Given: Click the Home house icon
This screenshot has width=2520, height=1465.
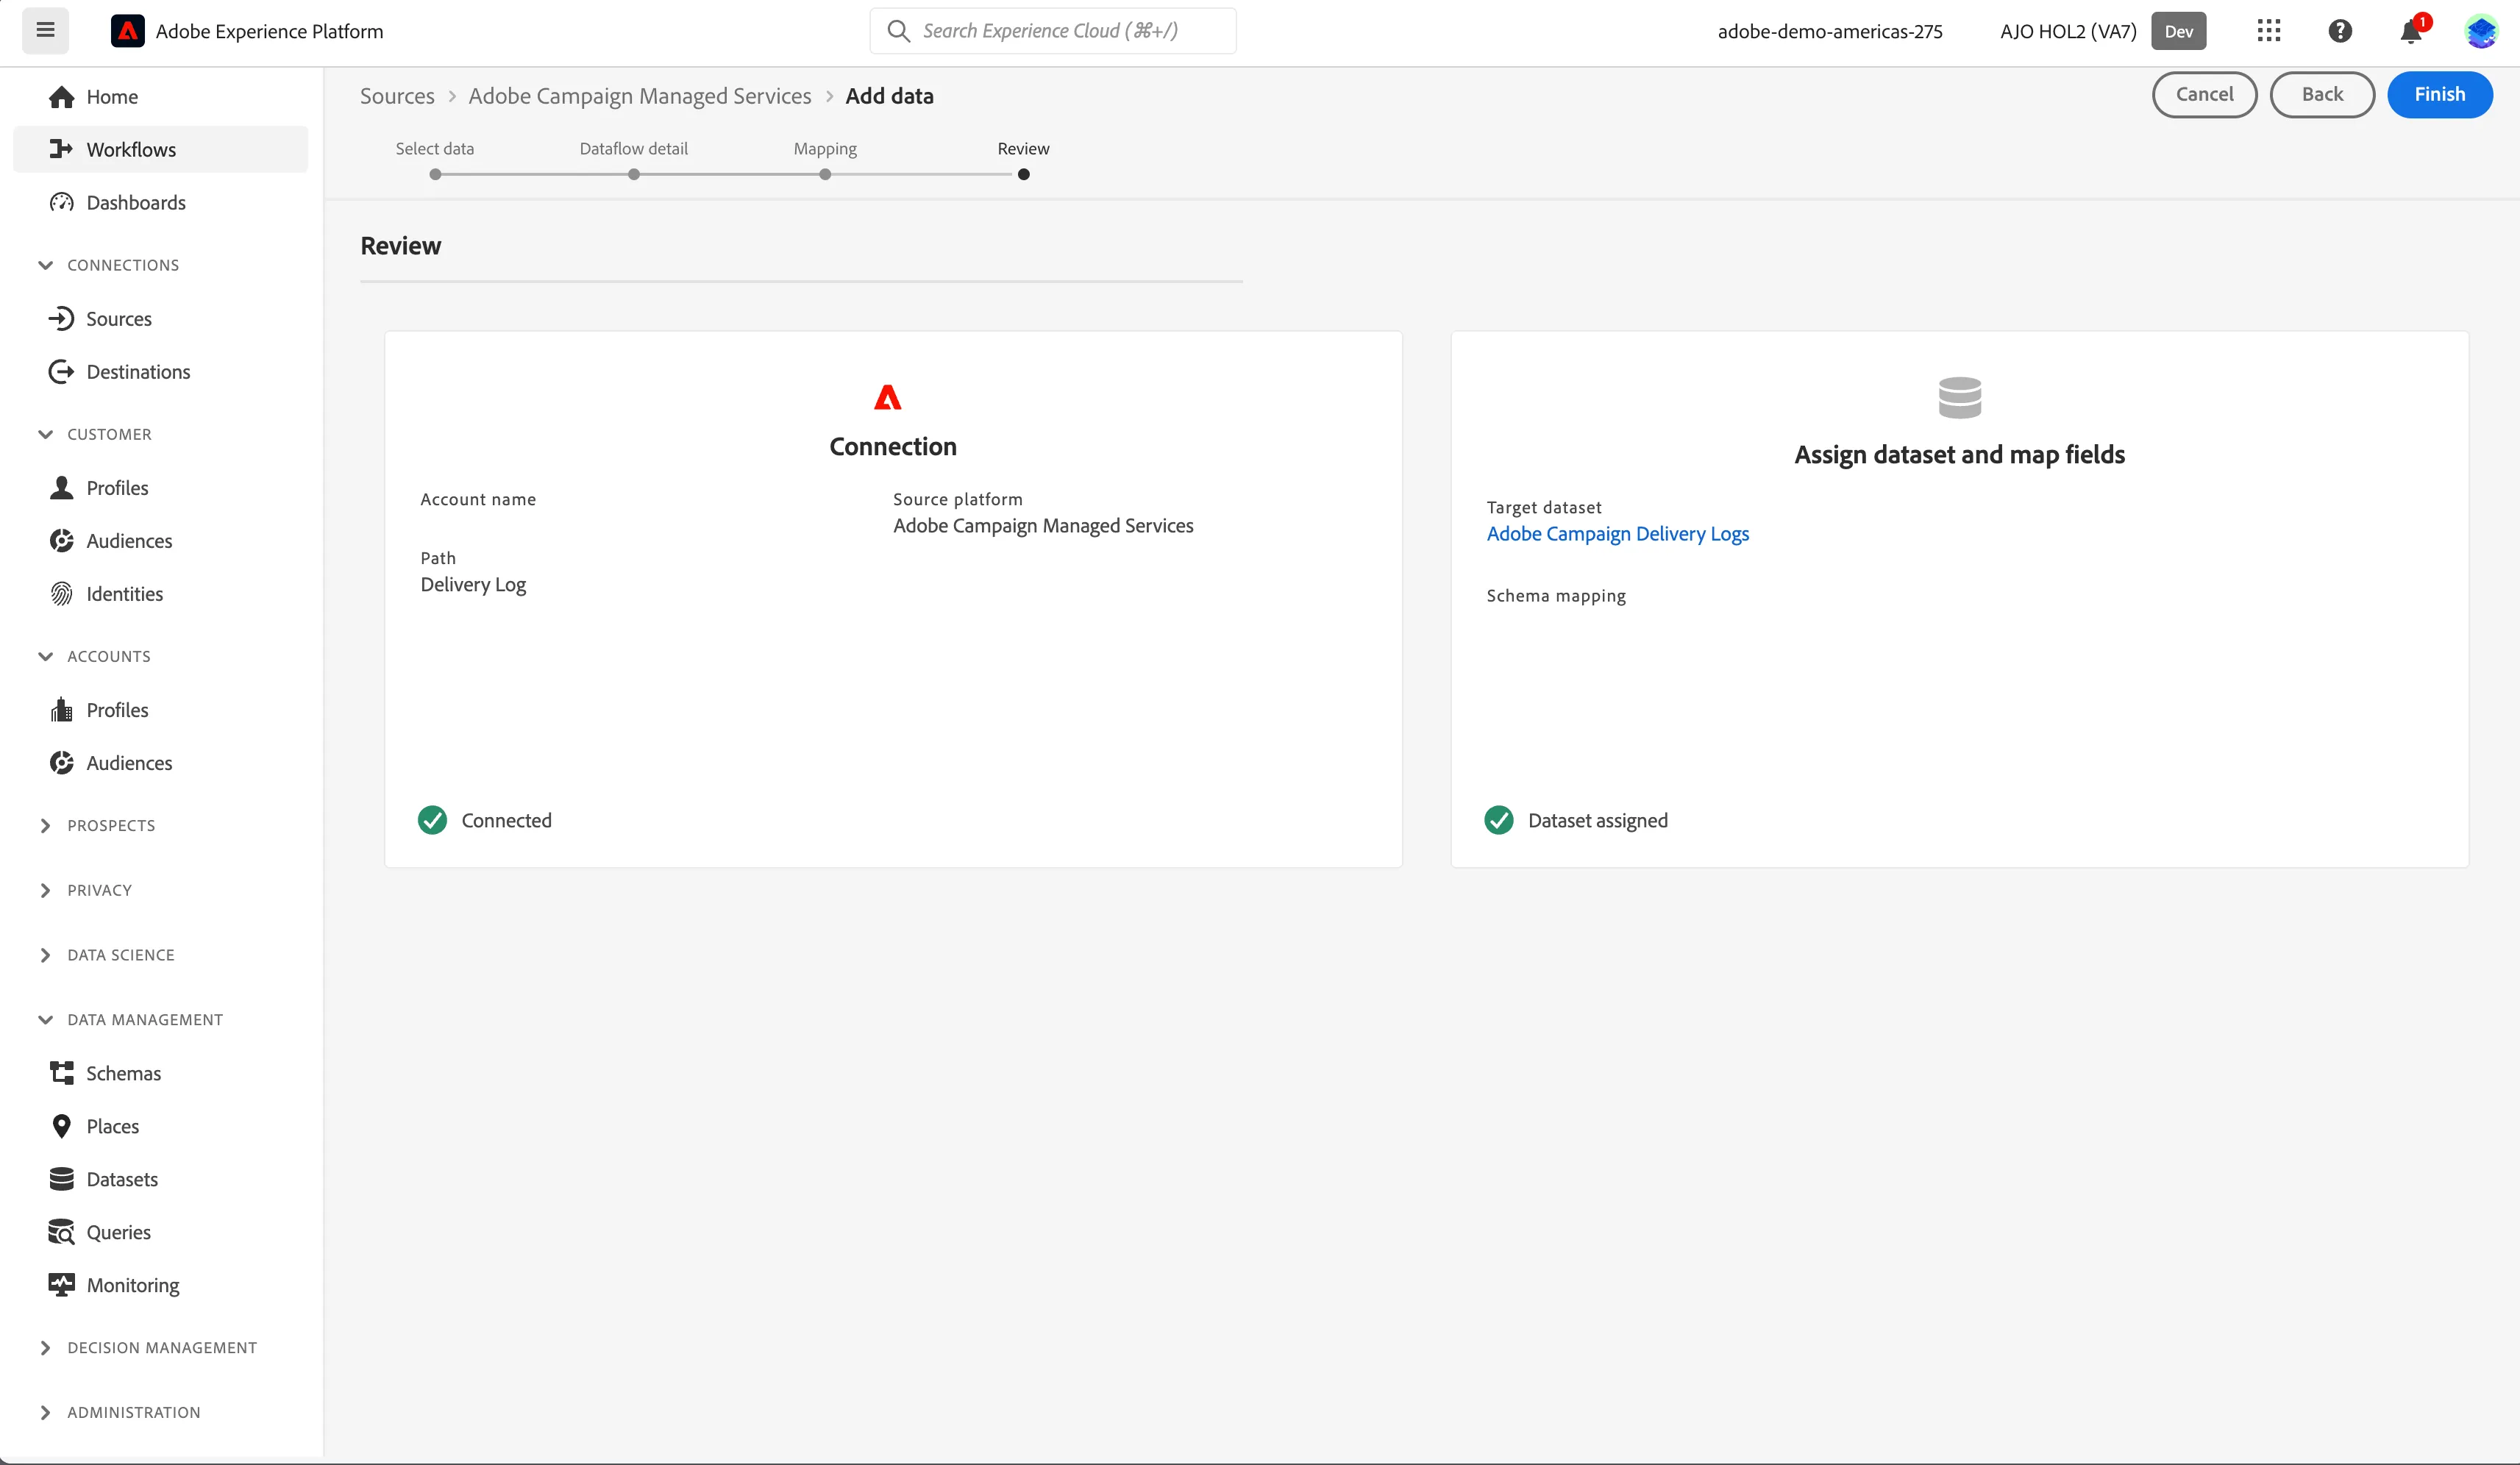Looking at the screenshot, I should pos(62,97).
